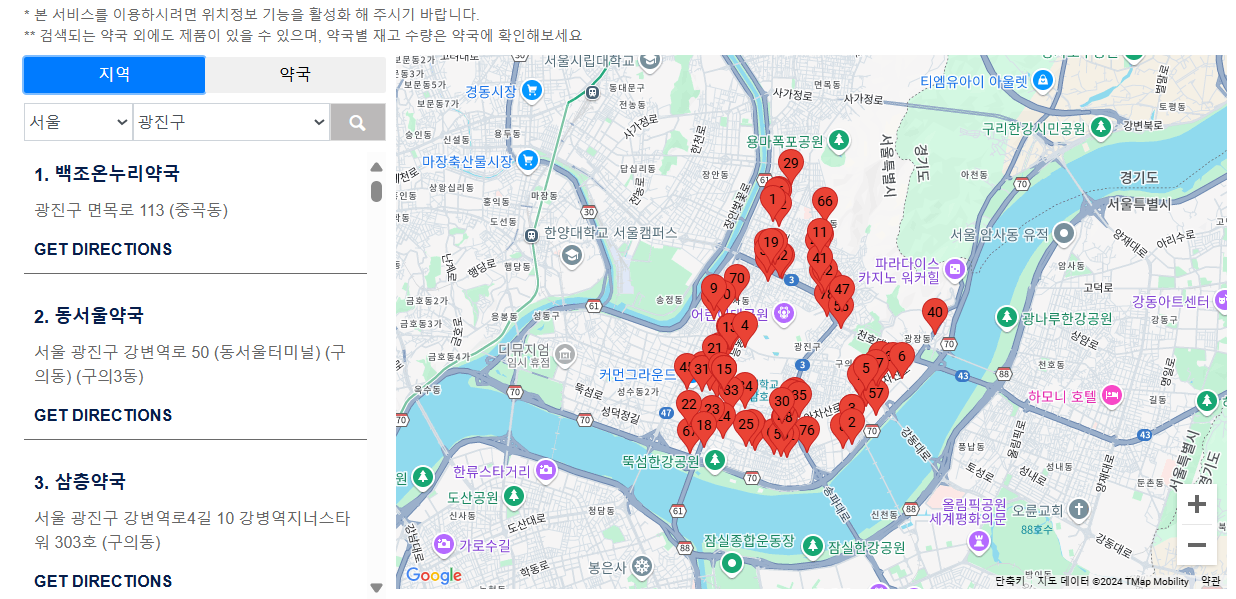Click the 봉은사 temple icon
This screenshot has width=1236, height=599.
[x=641, y=567]
